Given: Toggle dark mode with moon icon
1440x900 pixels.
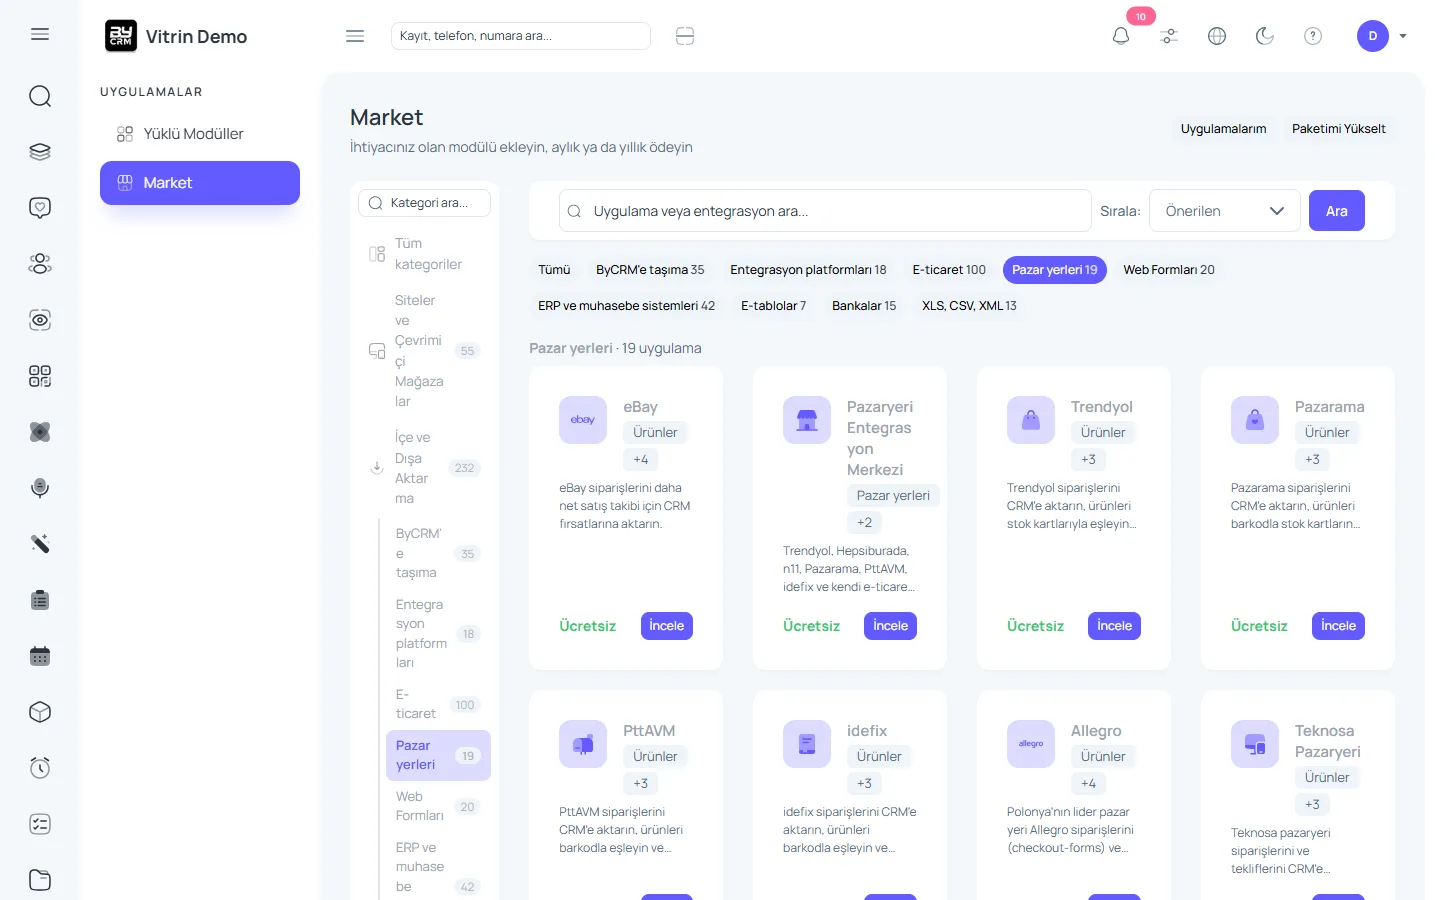Looking at the screenshot, I should [1265, 36].
